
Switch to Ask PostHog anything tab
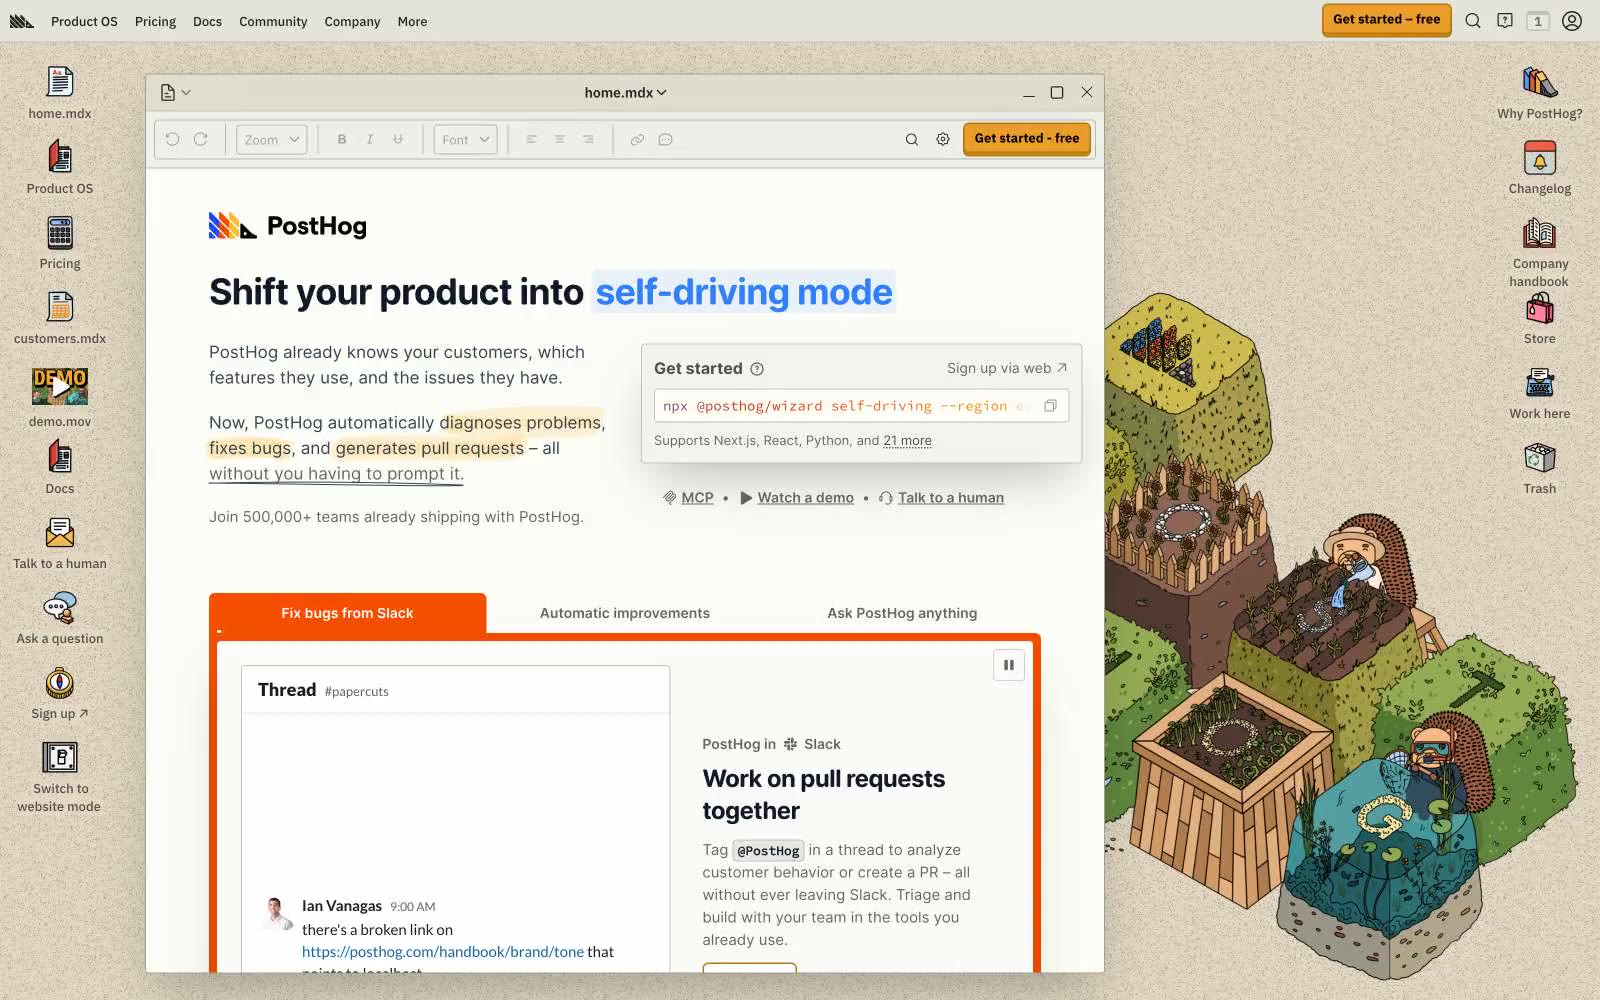[902, 613]
